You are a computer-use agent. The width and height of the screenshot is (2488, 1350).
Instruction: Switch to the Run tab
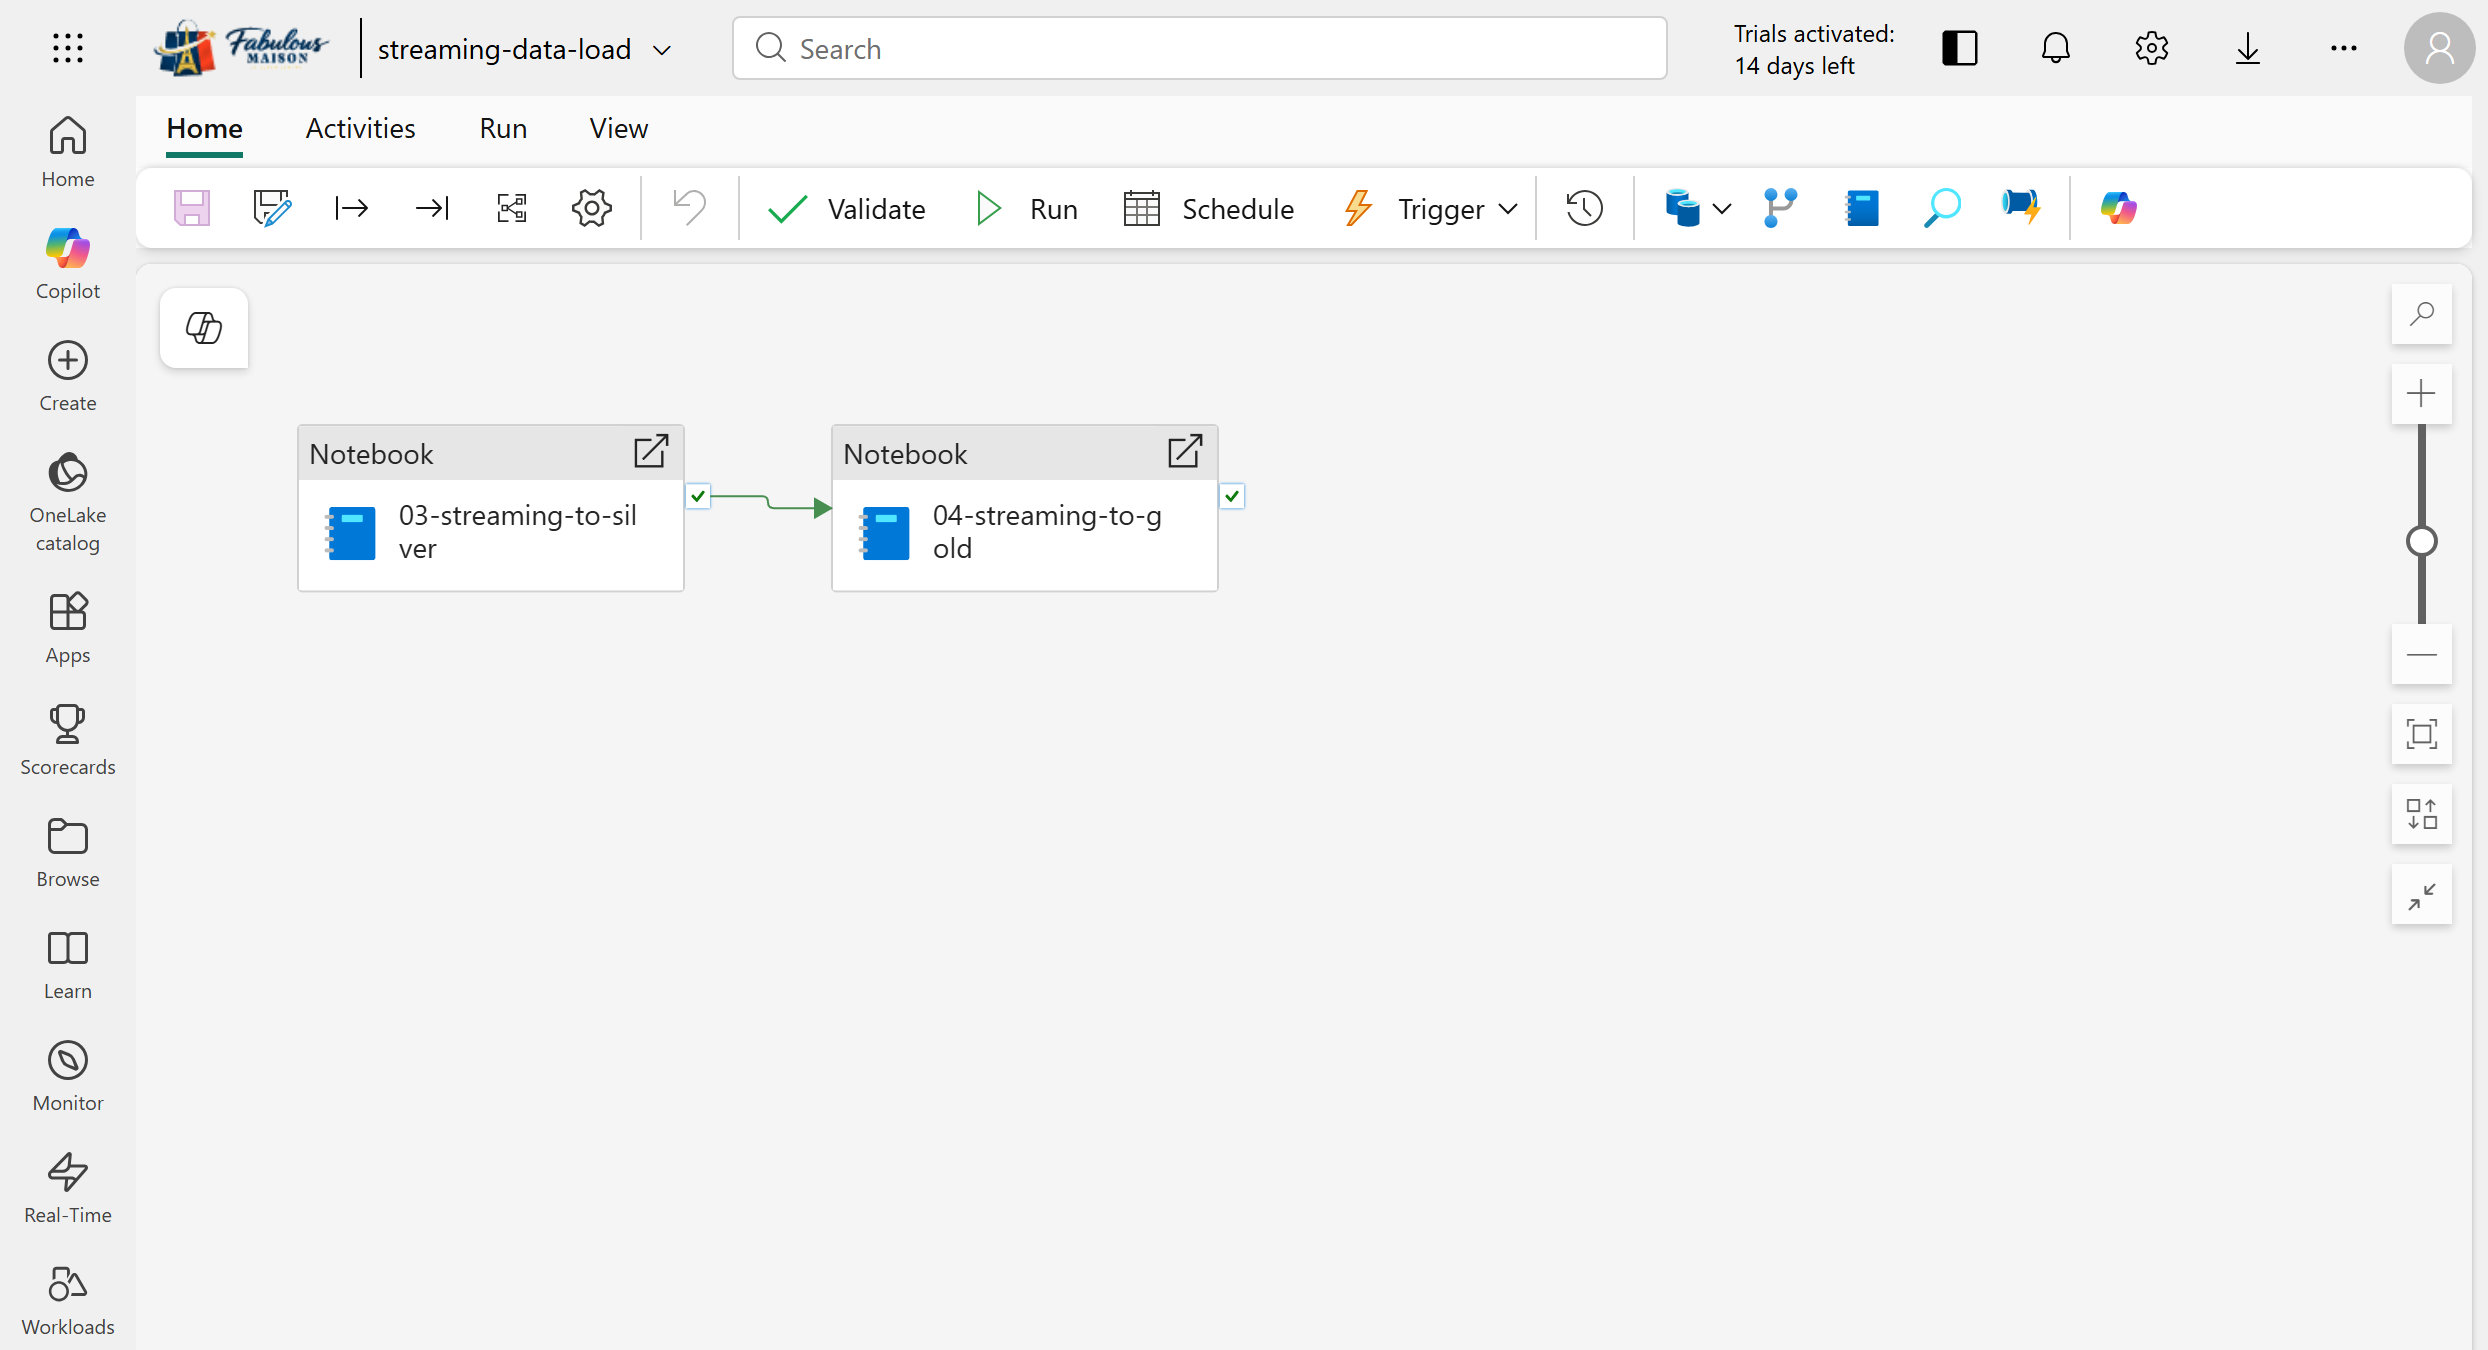503,128
